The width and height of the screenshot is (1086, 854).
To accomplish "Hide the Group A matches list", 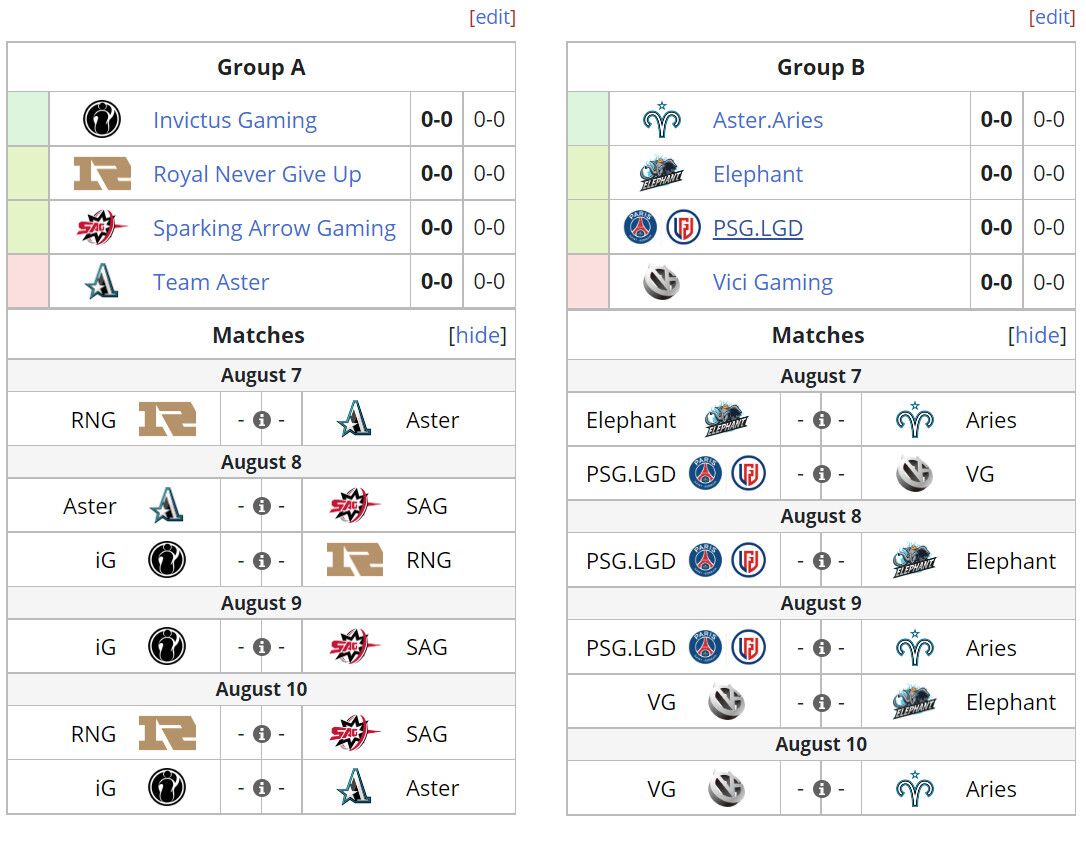I will pos(477,335).
